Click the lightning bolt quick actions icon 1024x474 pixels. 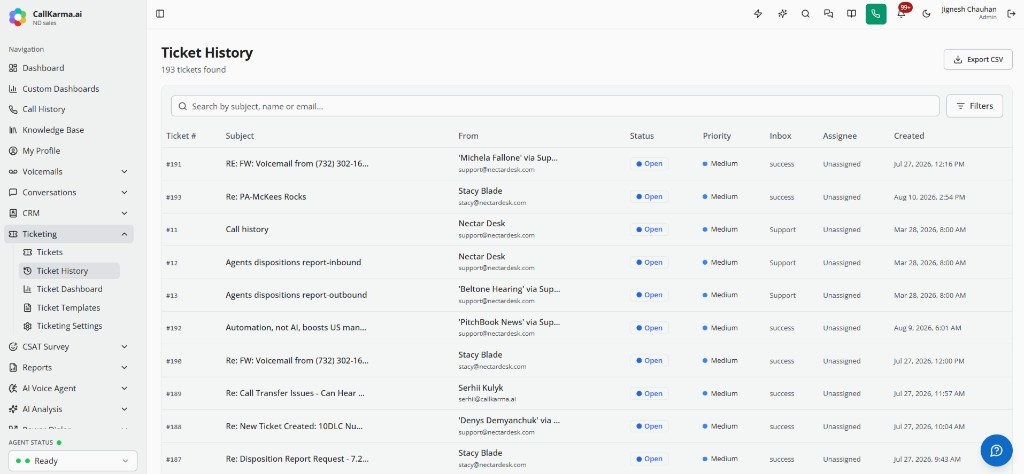[x=758, y=14]
